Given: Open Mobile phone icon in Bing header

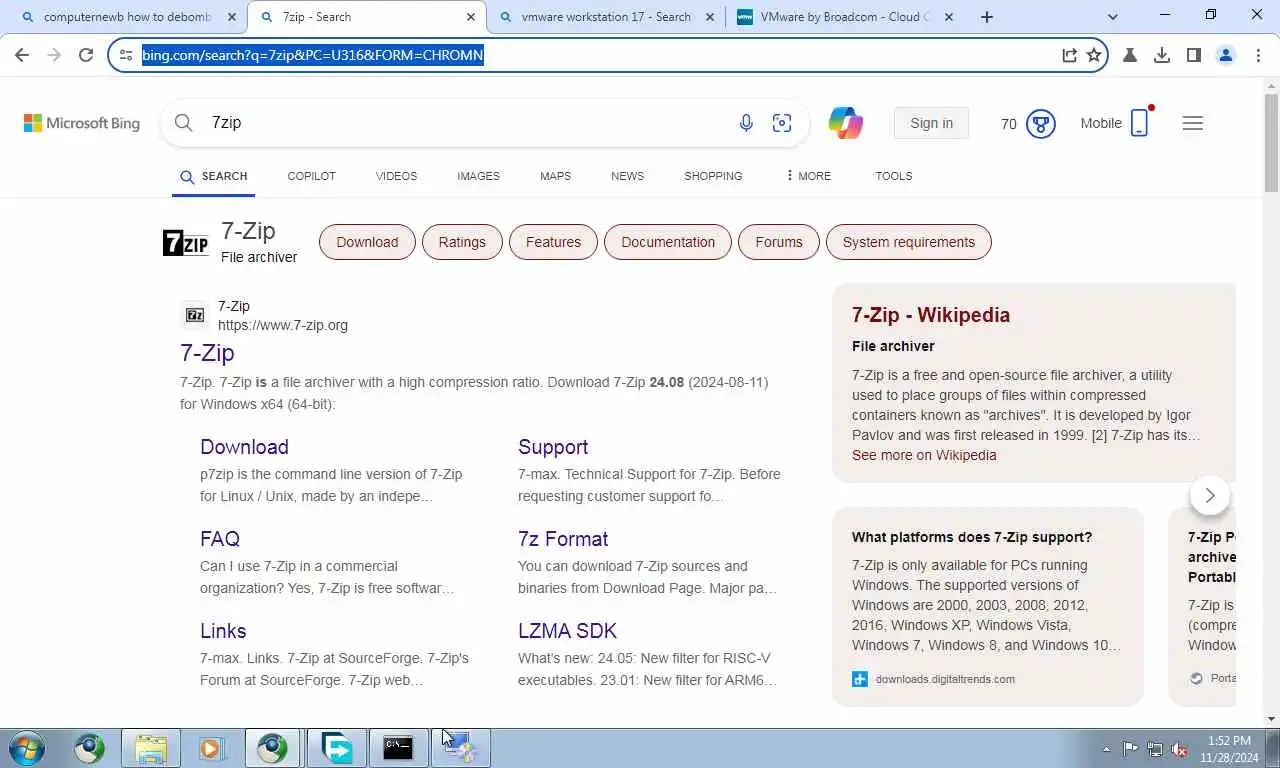Looking at the screenshot, I should 1140,122.
